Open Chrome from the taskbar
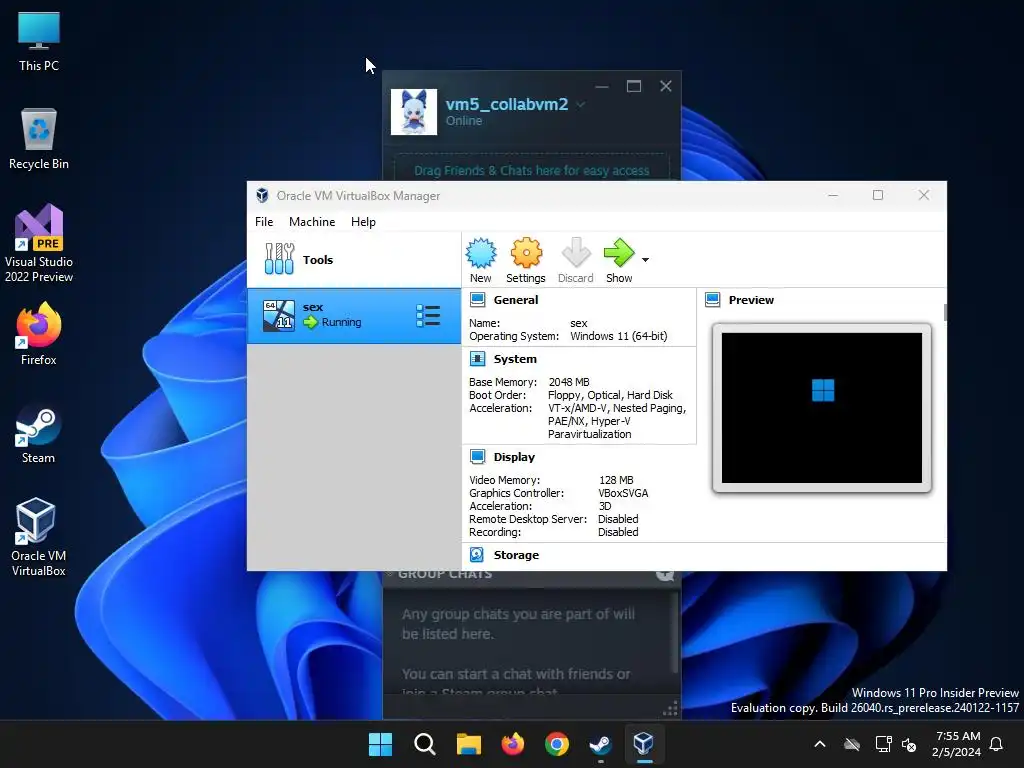Image resolution: width=1024 pixels, height=768 pixels. pos(556,744)
